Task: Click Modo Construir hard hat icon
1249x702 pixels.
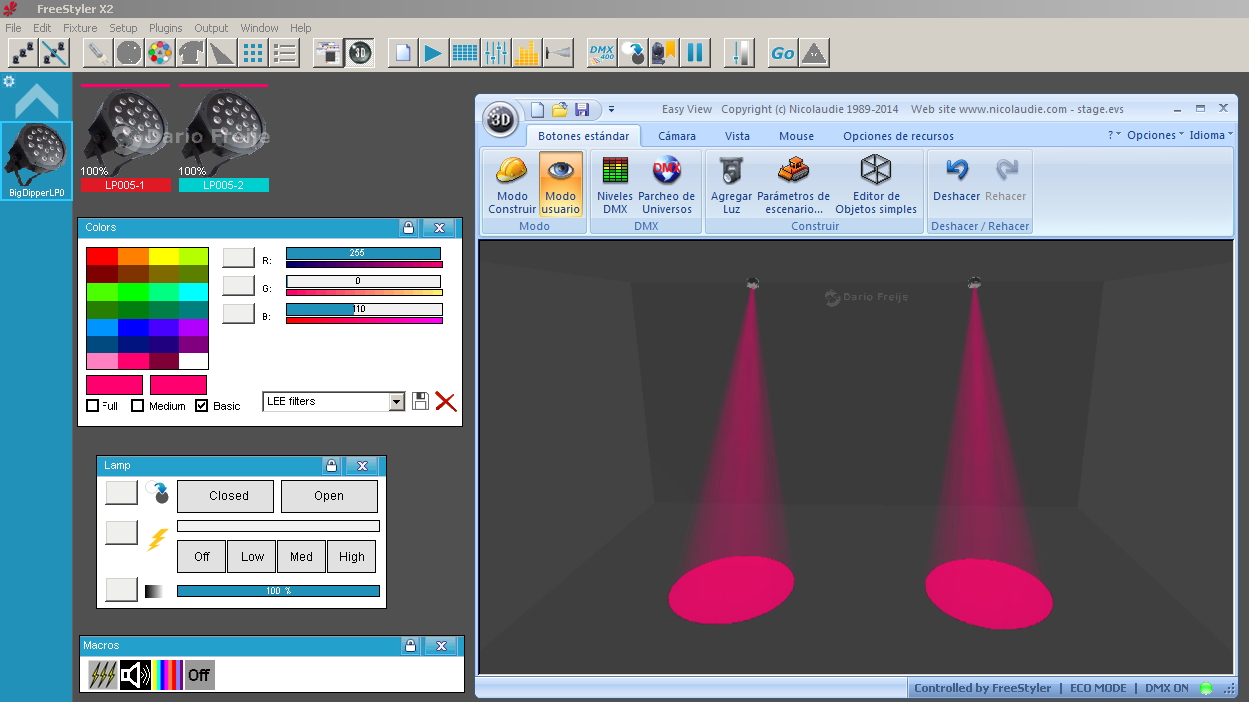Action: pyautogui.click(x=512, y=184)
